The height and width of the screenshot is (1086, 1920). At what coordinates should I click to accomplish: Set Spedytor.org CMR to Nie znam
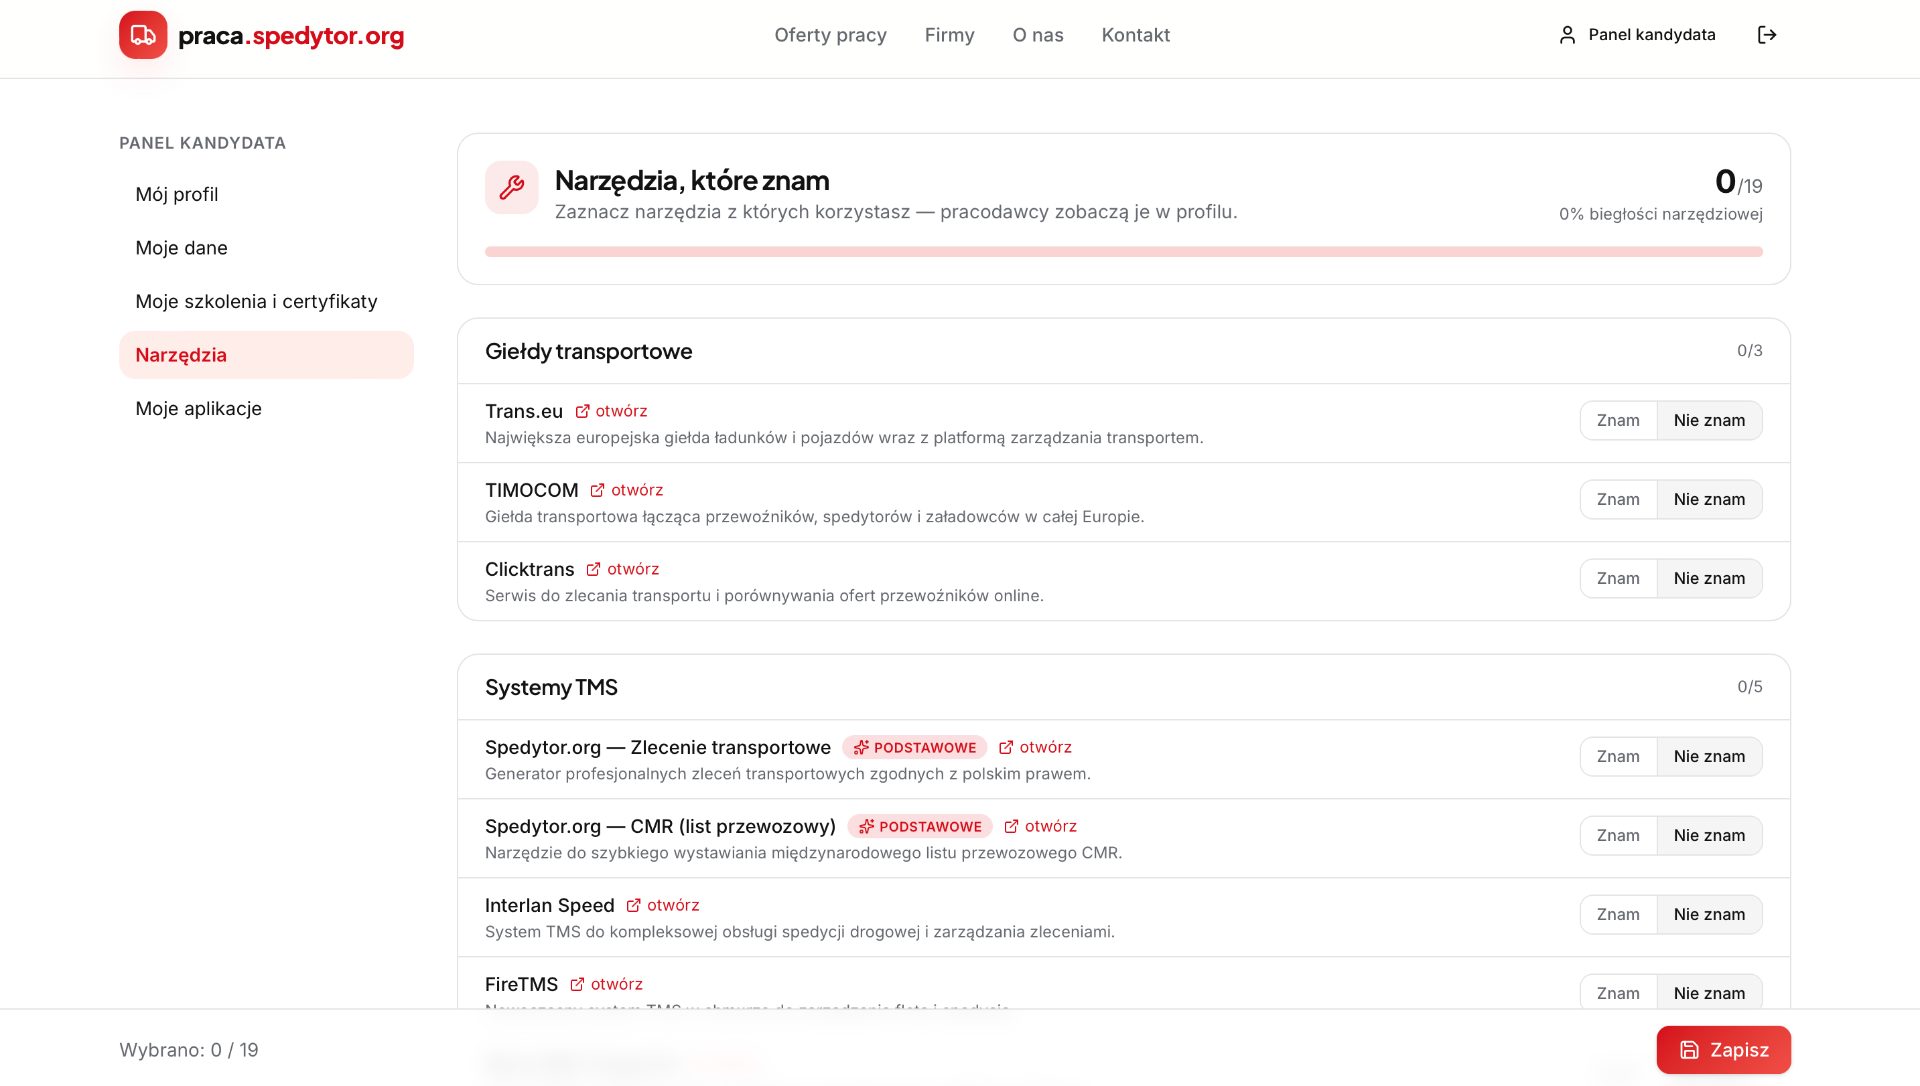click(x=1709, y=835)
